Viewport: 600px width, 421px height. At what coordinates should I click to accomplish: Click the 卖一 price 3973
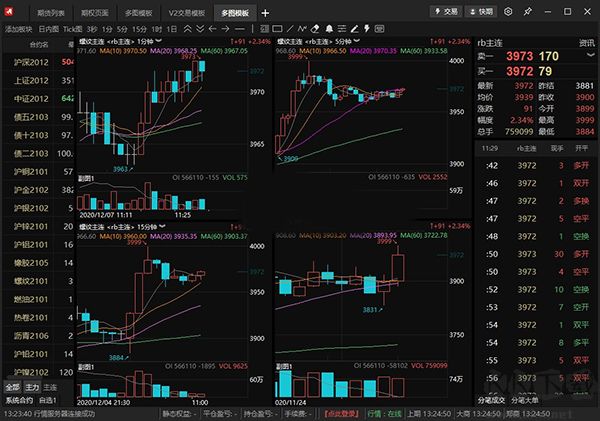pyautogui.click(x=519, y=56)
